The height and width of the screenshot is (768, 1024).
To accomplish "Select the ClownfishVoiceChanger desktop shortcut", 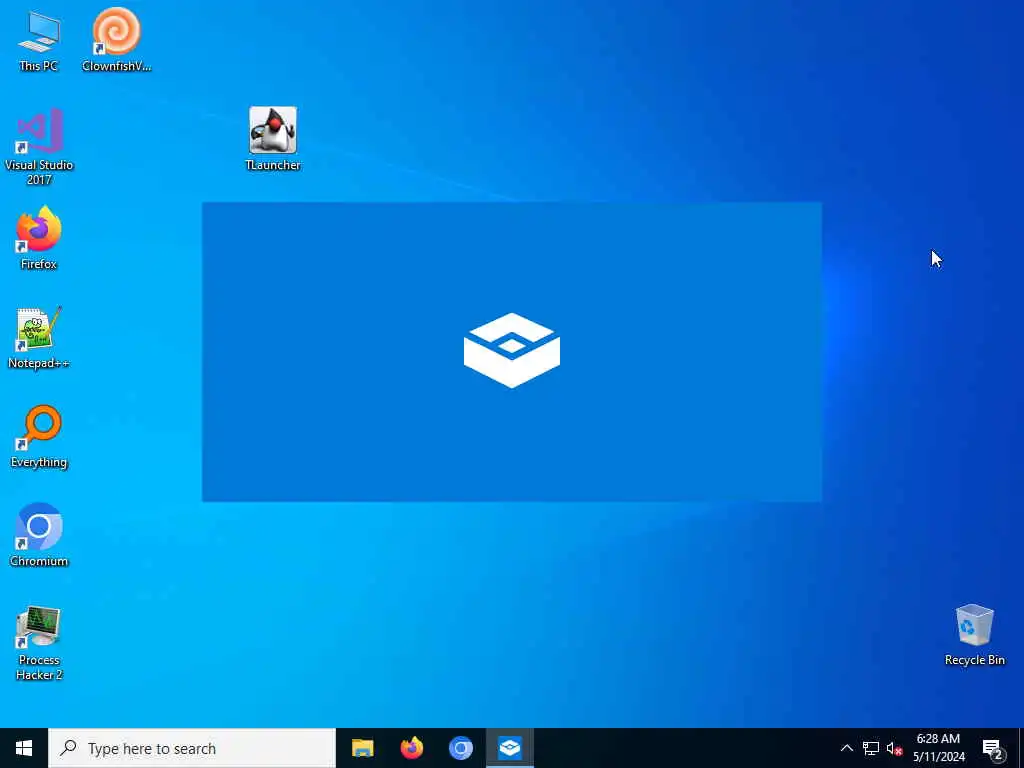I will [x=116, y=40].
